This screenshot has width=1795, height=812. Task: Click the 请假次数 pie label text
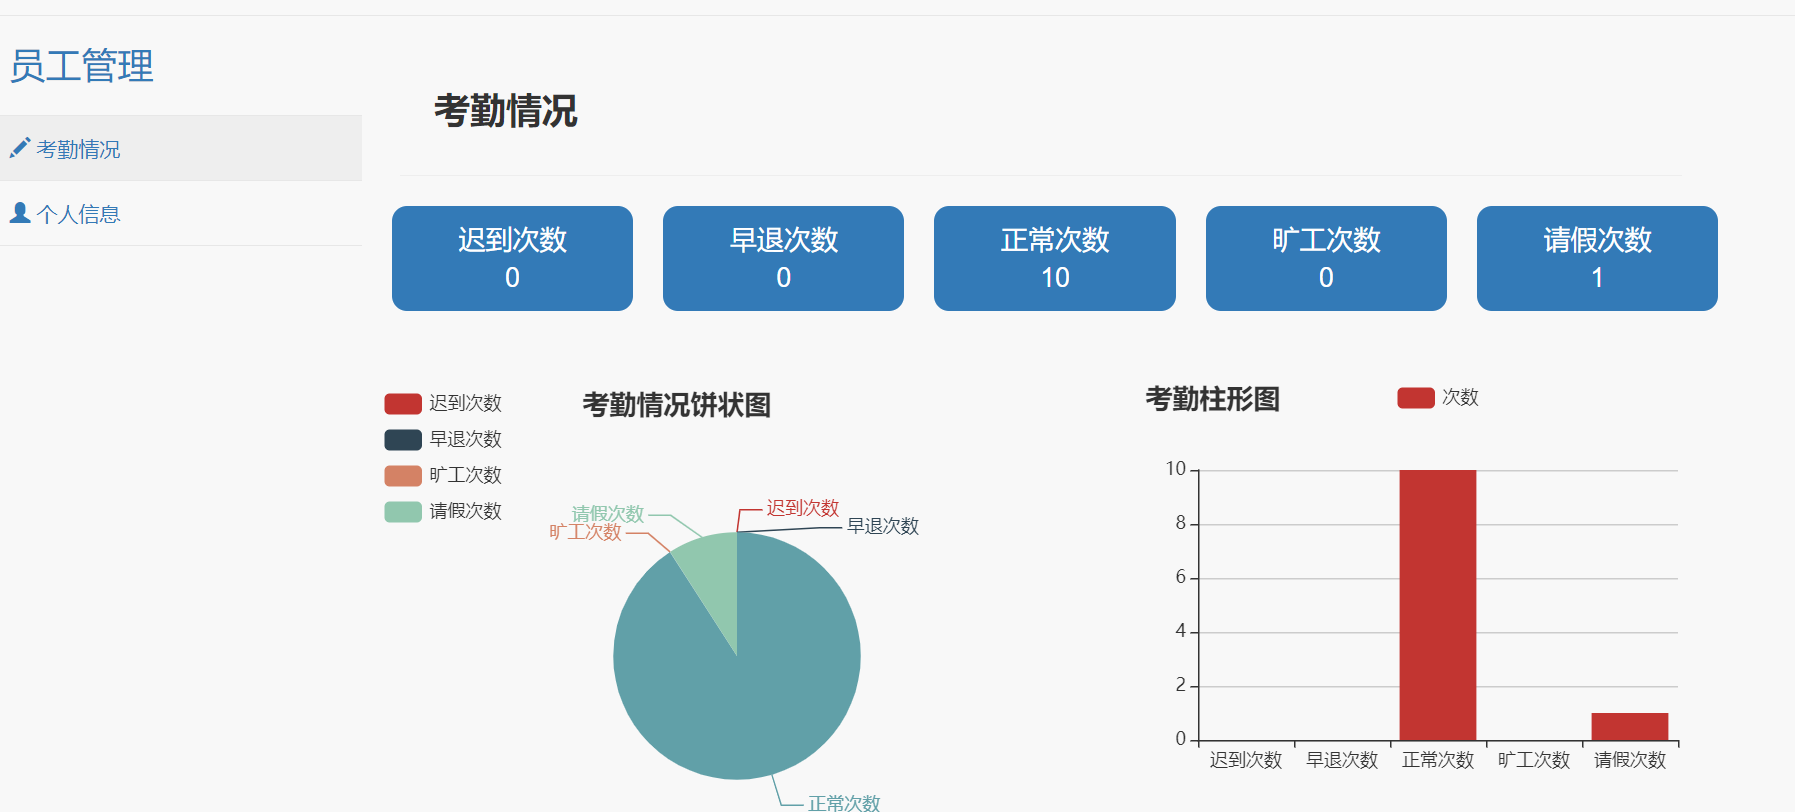click(608, 514)
